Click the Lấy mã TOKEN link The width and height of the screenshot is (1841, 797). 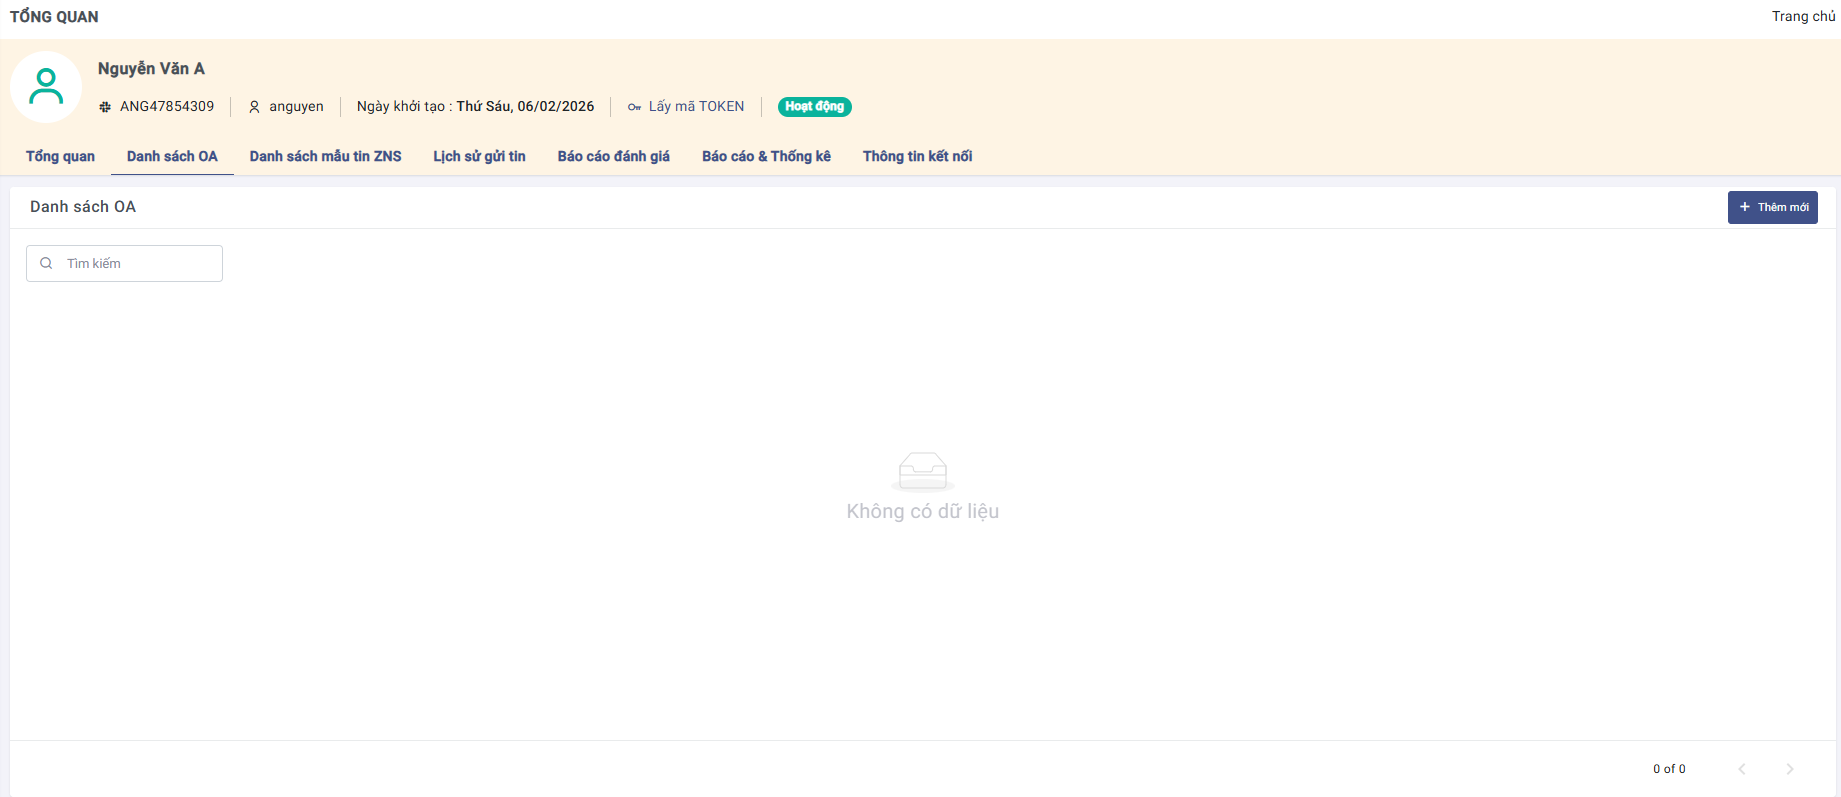pos(696,107)
